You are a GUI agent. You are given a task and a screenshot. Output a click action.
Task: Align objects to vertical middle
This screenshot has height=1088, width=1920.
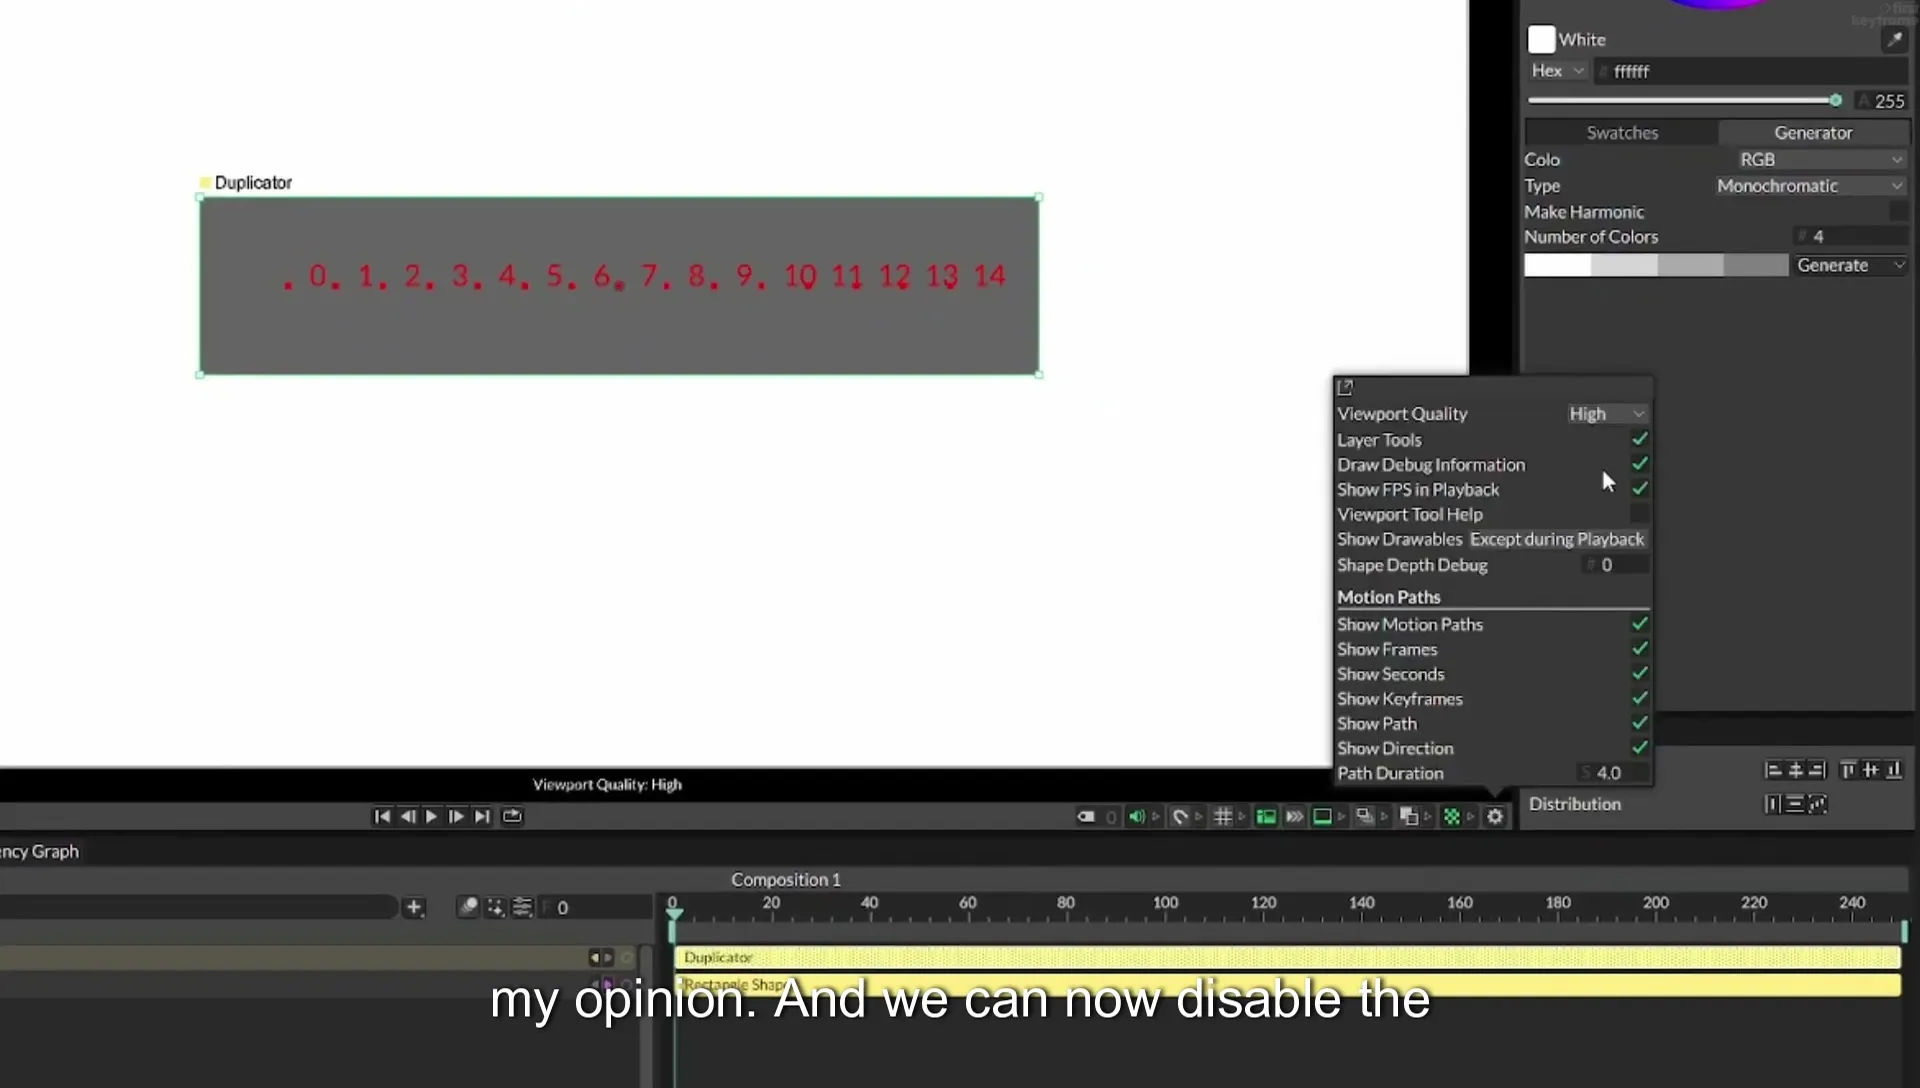(1870, 770)
